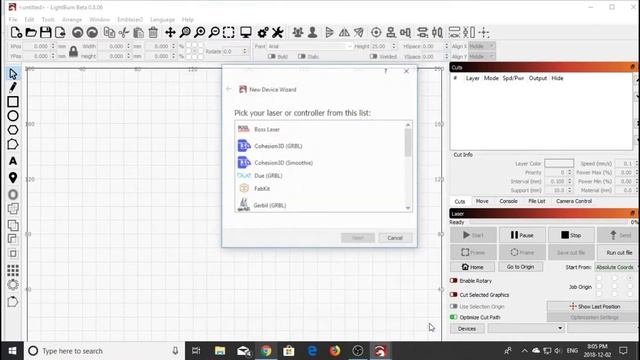Open the Arrange menu
This screenshot has width=640, height=360.
72,20
